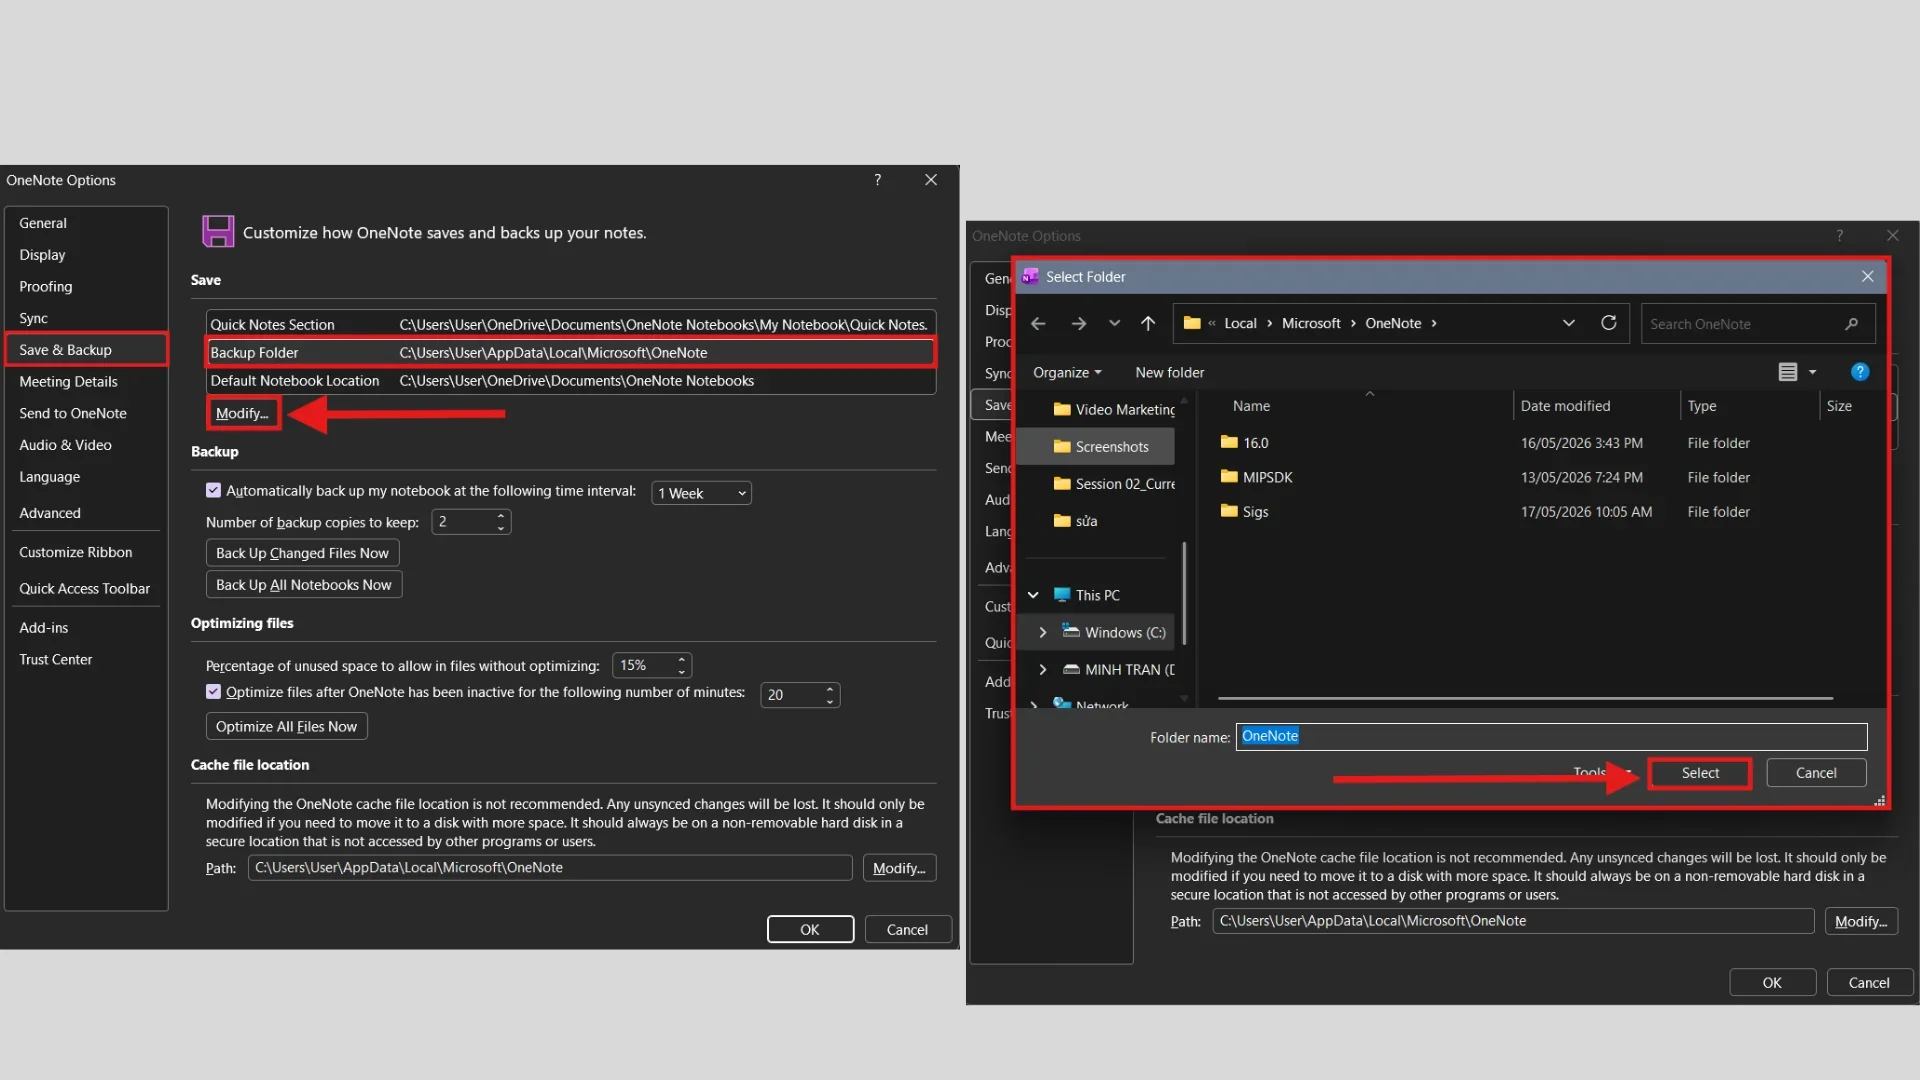
Task: Change the folder view layout icon
Action: tap(1788, 372)
